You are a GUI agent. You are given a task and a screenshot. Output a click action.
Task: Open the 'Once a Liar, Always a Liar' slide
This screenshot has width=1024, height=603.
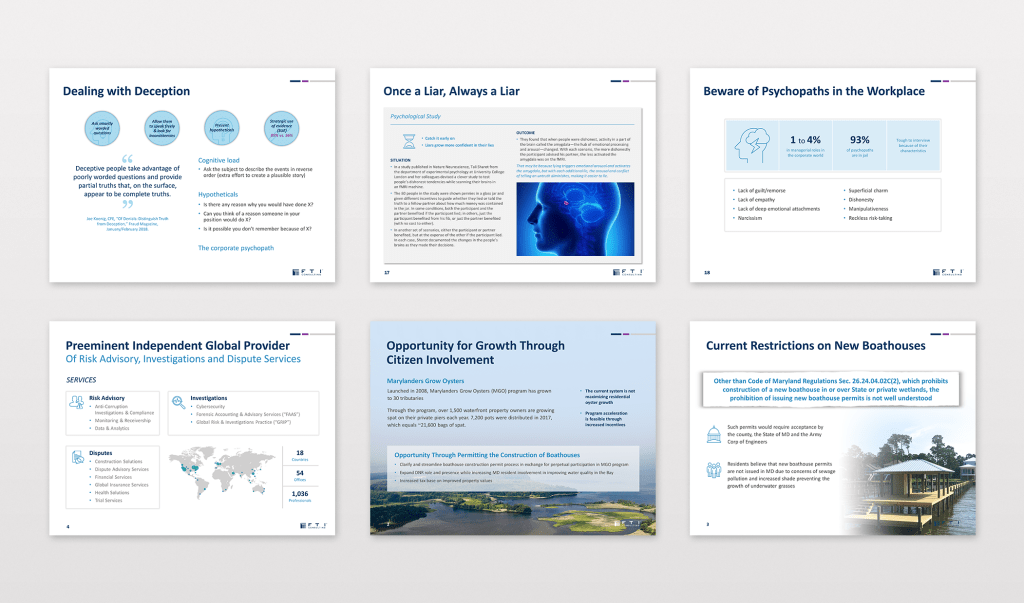512,175
